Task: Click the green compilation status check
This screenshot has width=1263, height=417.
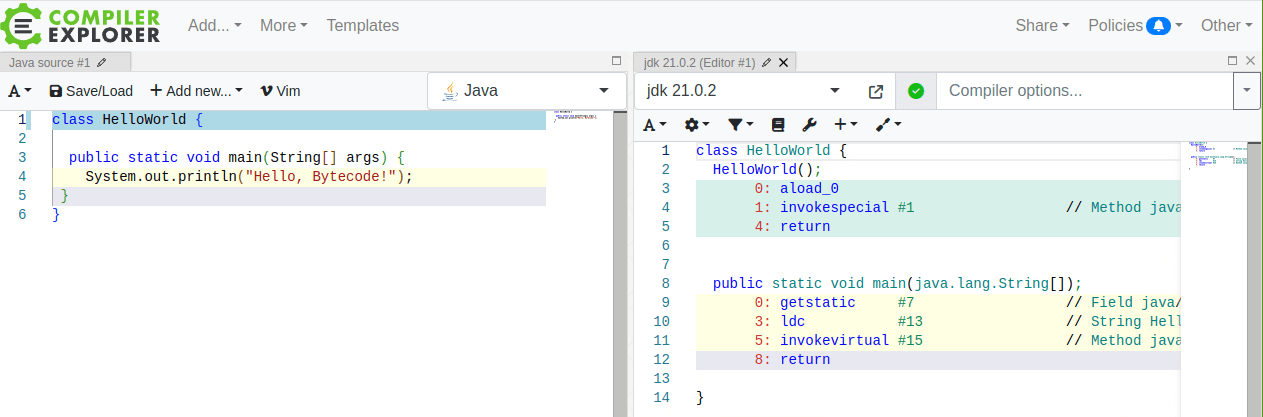Action: tap(916, 91)
